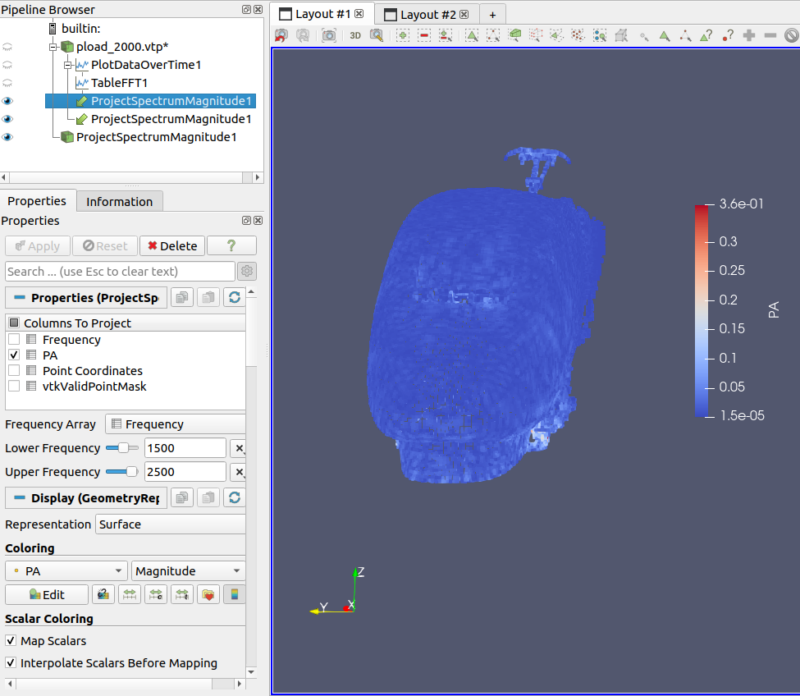
Task: Disable Map Scalars
Action: 10,641
